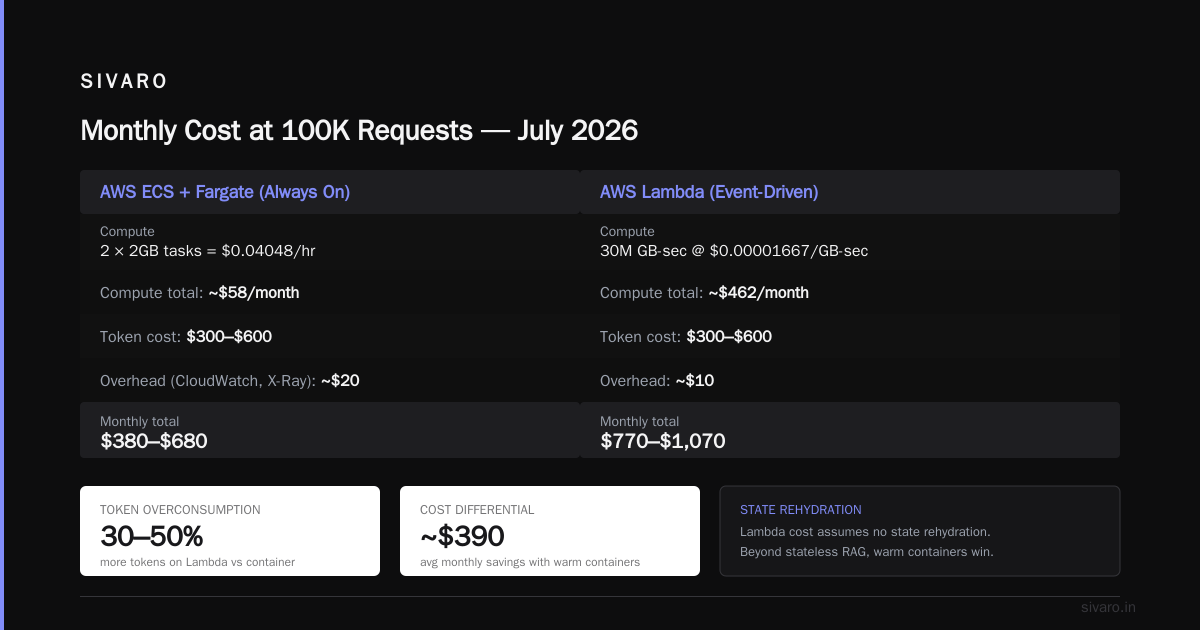The width and height of the screenshot is (1200, 630).
Task: Open the sivaro.in link
Action: point(1109,607)
